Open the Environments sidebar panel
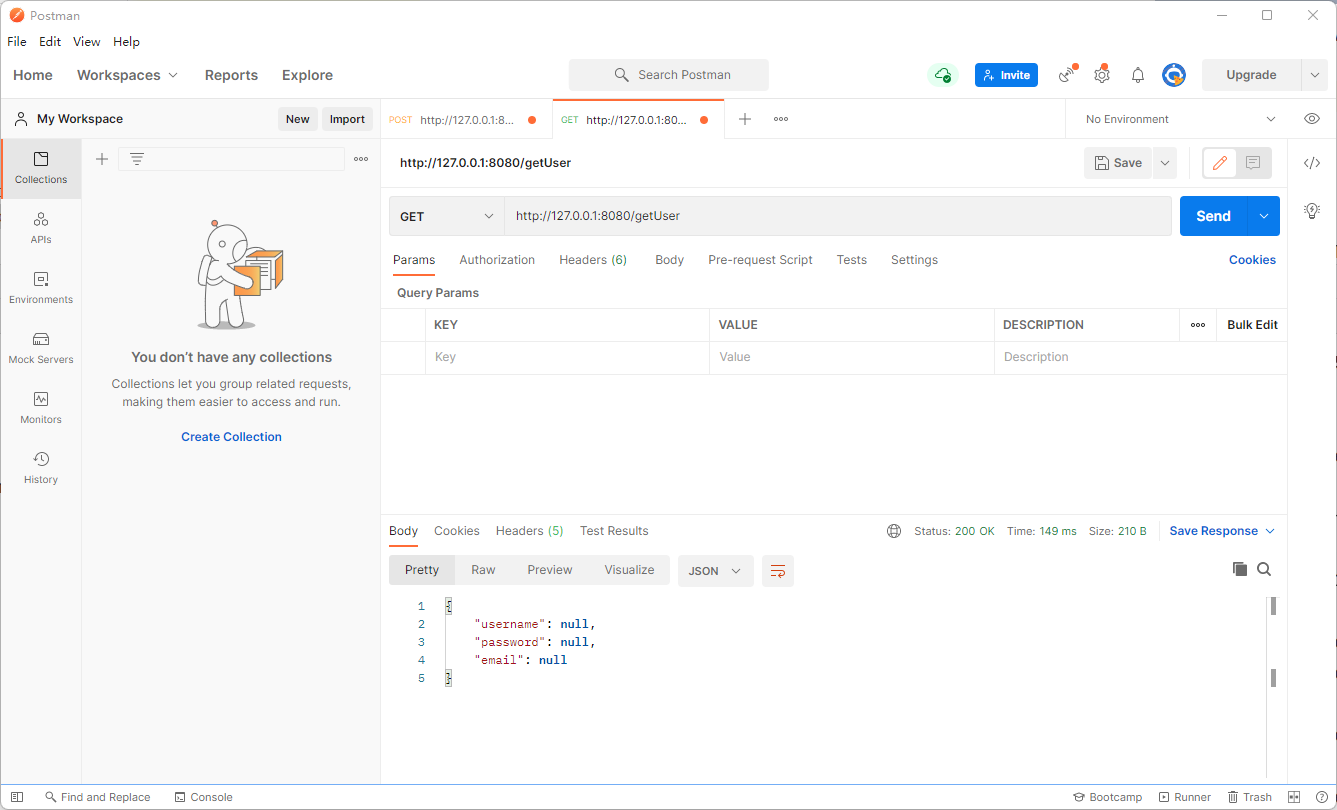 click(x=41, y=288)
